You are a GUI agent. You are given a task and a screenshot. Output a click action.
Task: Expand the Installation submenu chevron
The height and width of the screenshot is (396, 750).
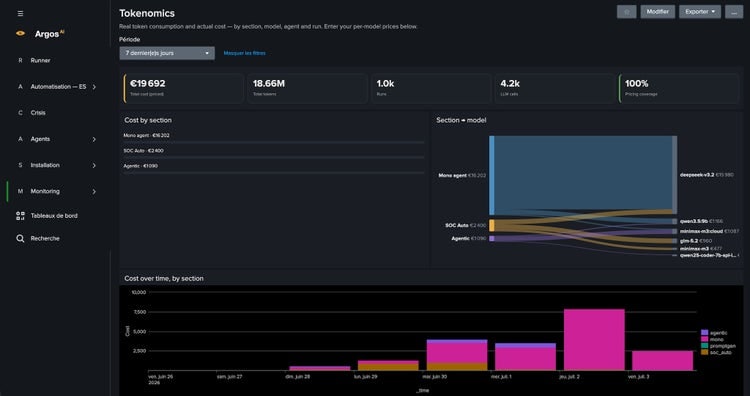(94, 165)
